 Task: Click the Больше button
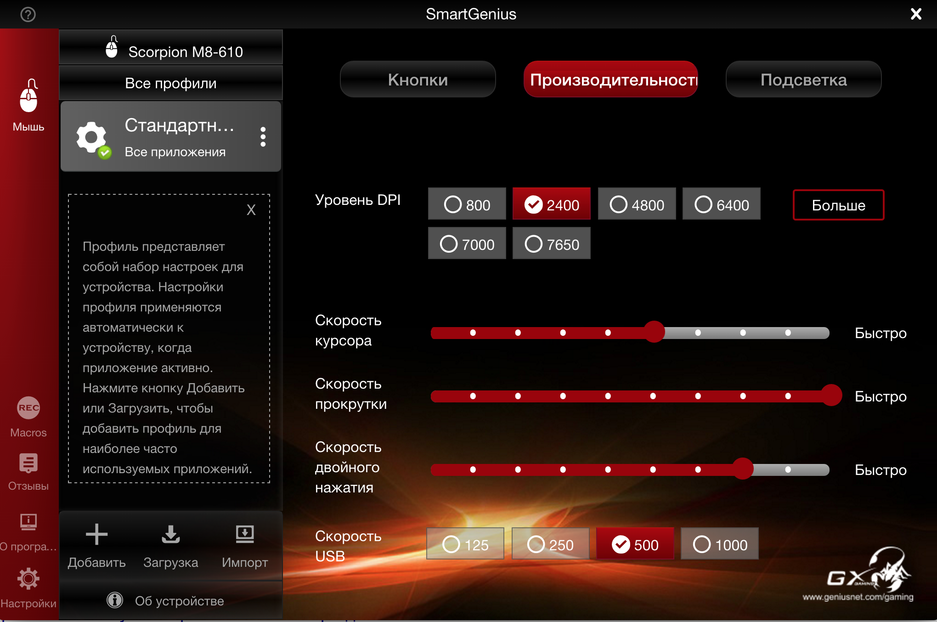838,205
